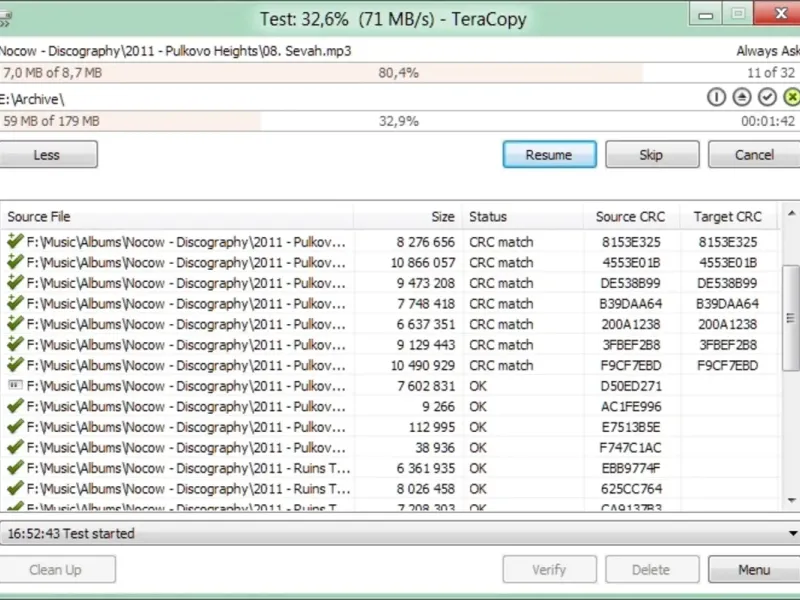Skip the current file

tap(652, 155)
